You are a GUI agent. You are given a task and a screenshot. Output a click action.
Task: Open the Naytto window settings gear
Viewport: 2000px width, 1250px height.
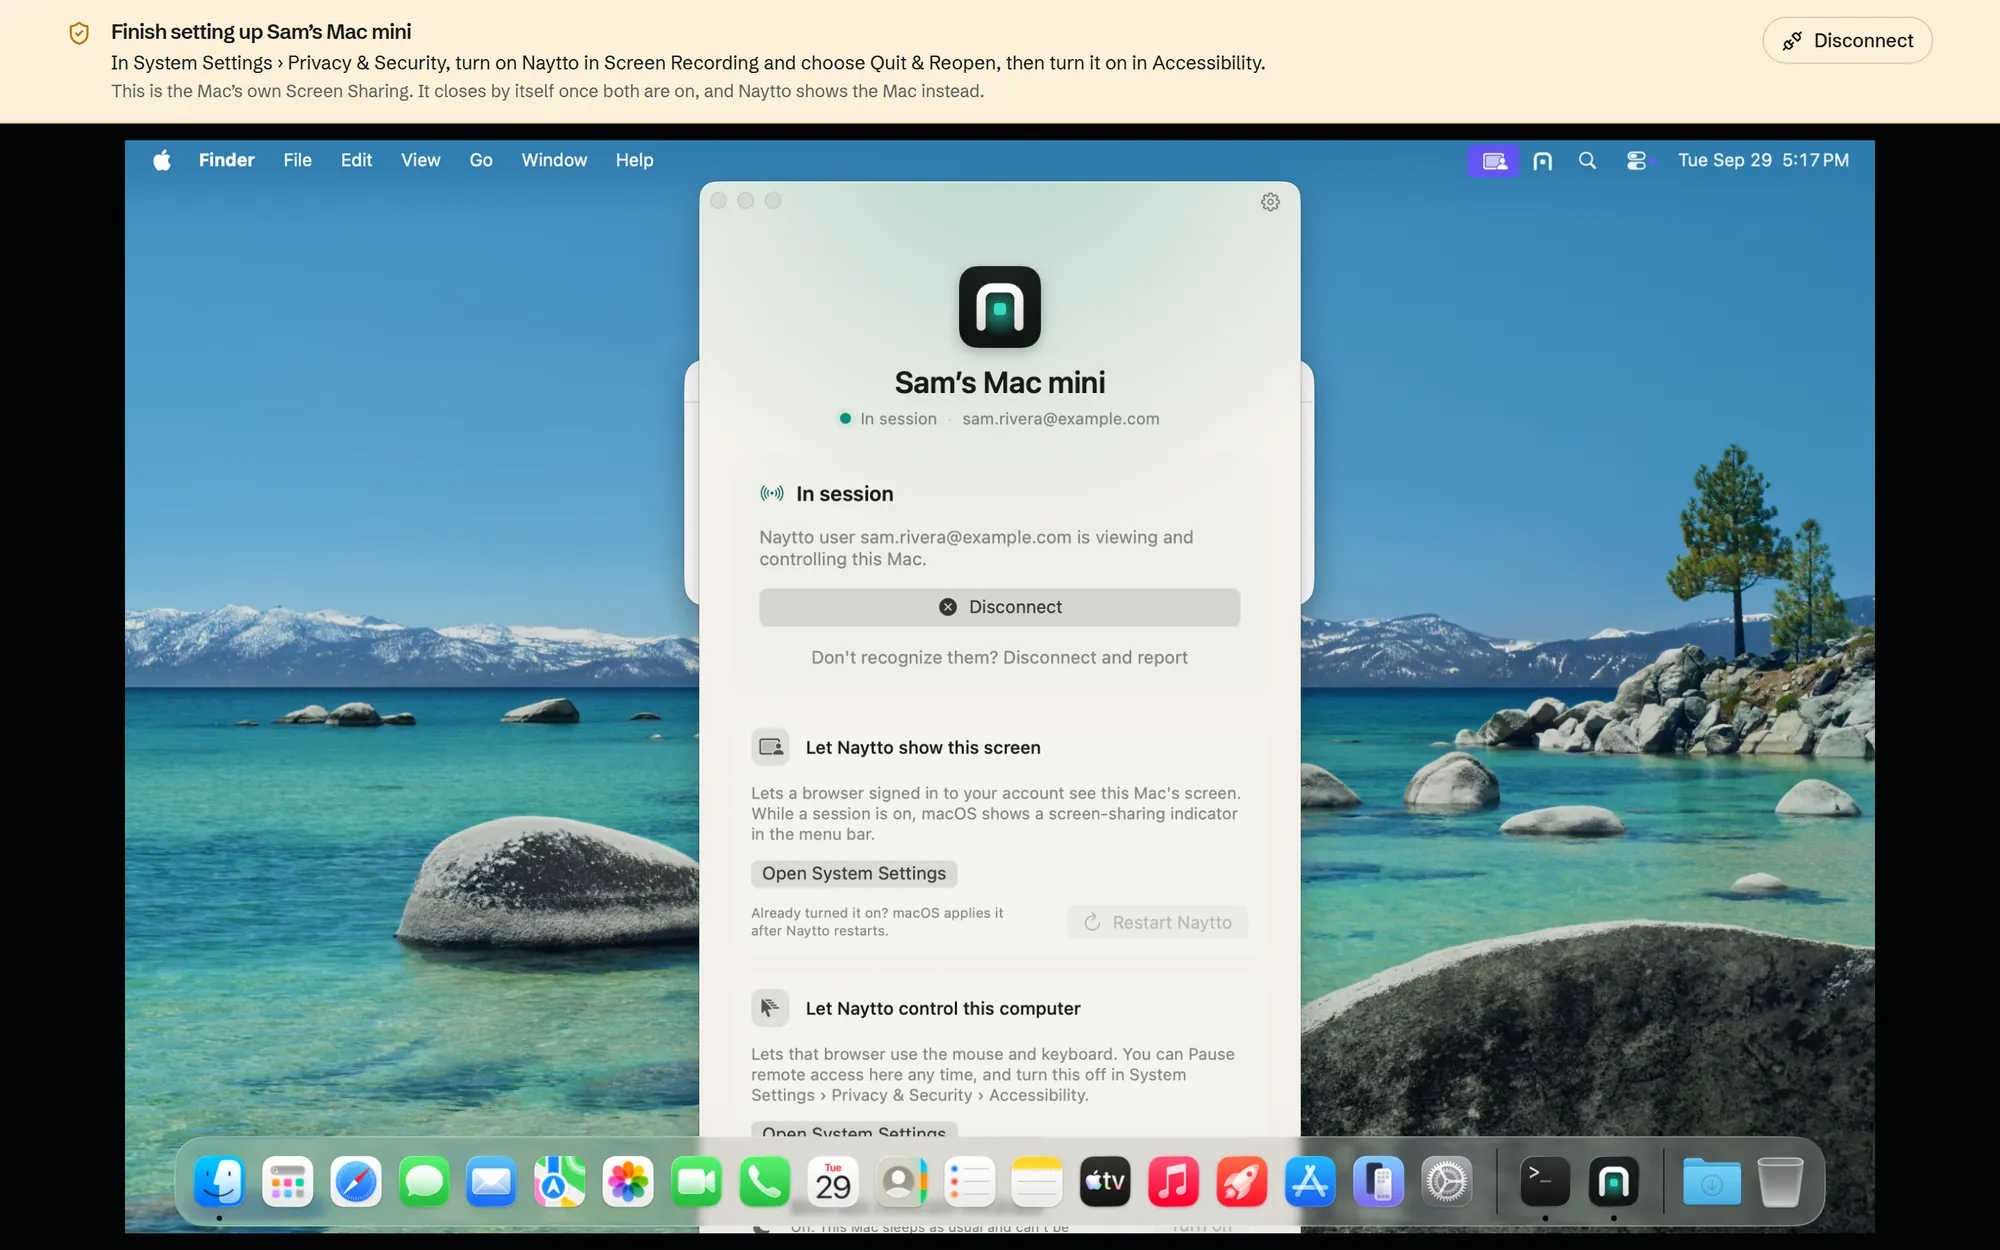1270,202
